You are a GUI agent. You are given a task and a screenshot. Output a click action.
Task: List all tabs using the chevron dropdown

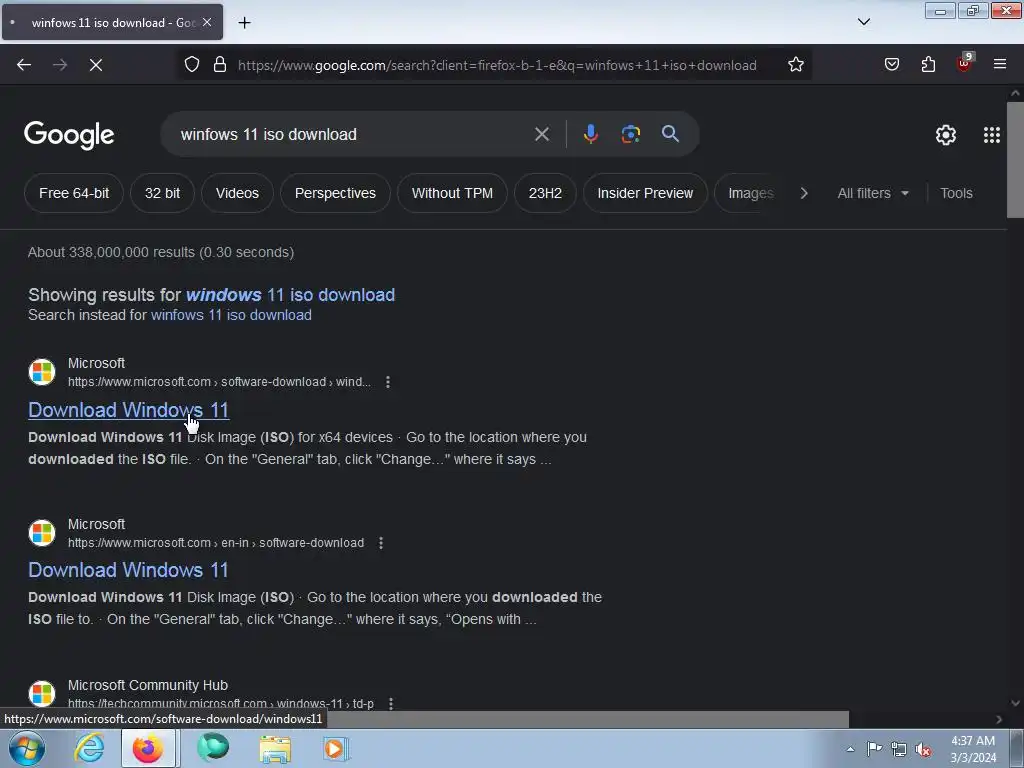click(x=863, y=22)
